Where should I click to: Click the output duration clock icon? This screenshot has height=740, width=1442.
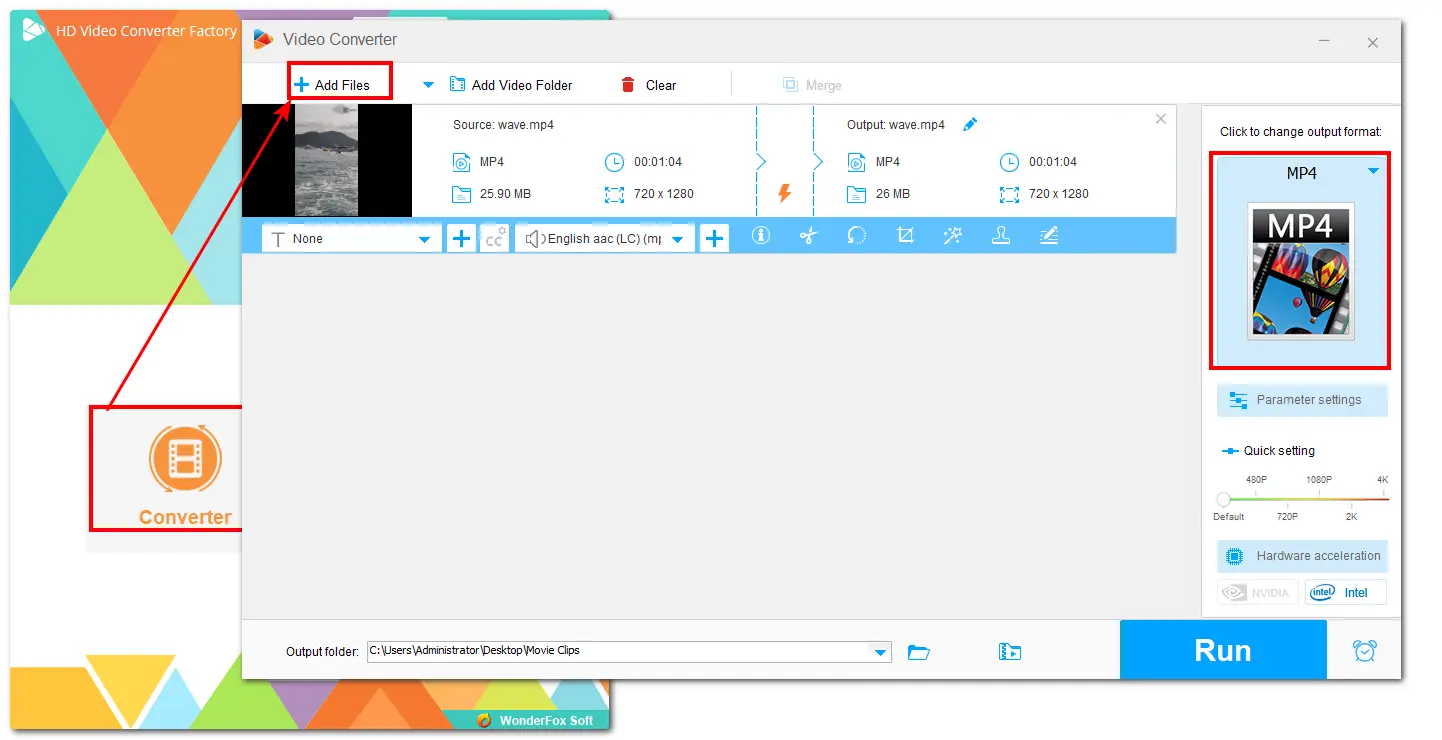pos(1009,162)
